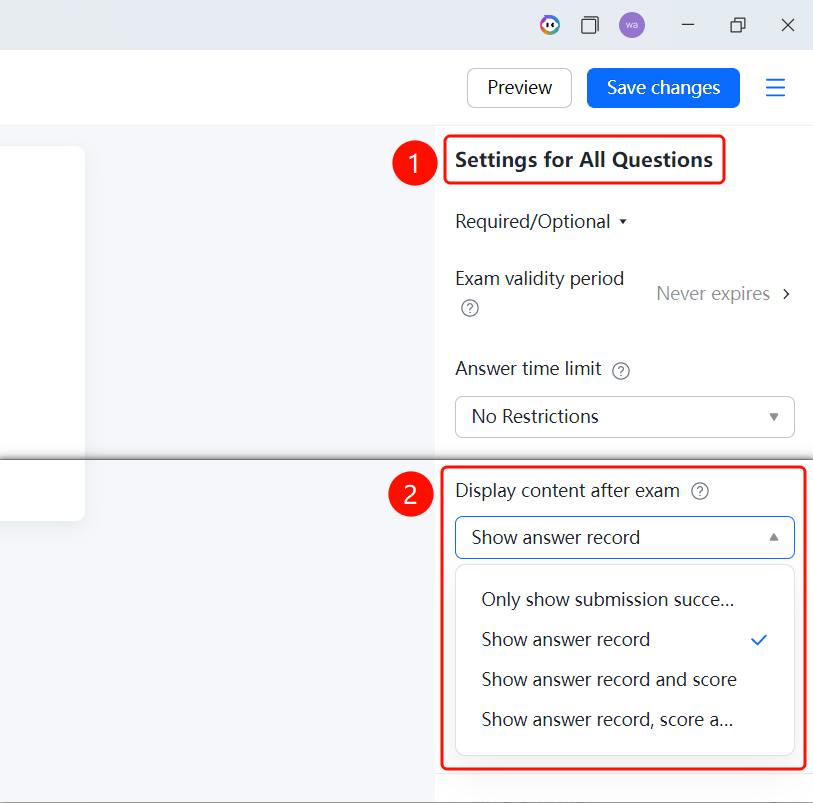Save changes to the exam
Screen dimensions: 813x803
(x=663, y=88)
